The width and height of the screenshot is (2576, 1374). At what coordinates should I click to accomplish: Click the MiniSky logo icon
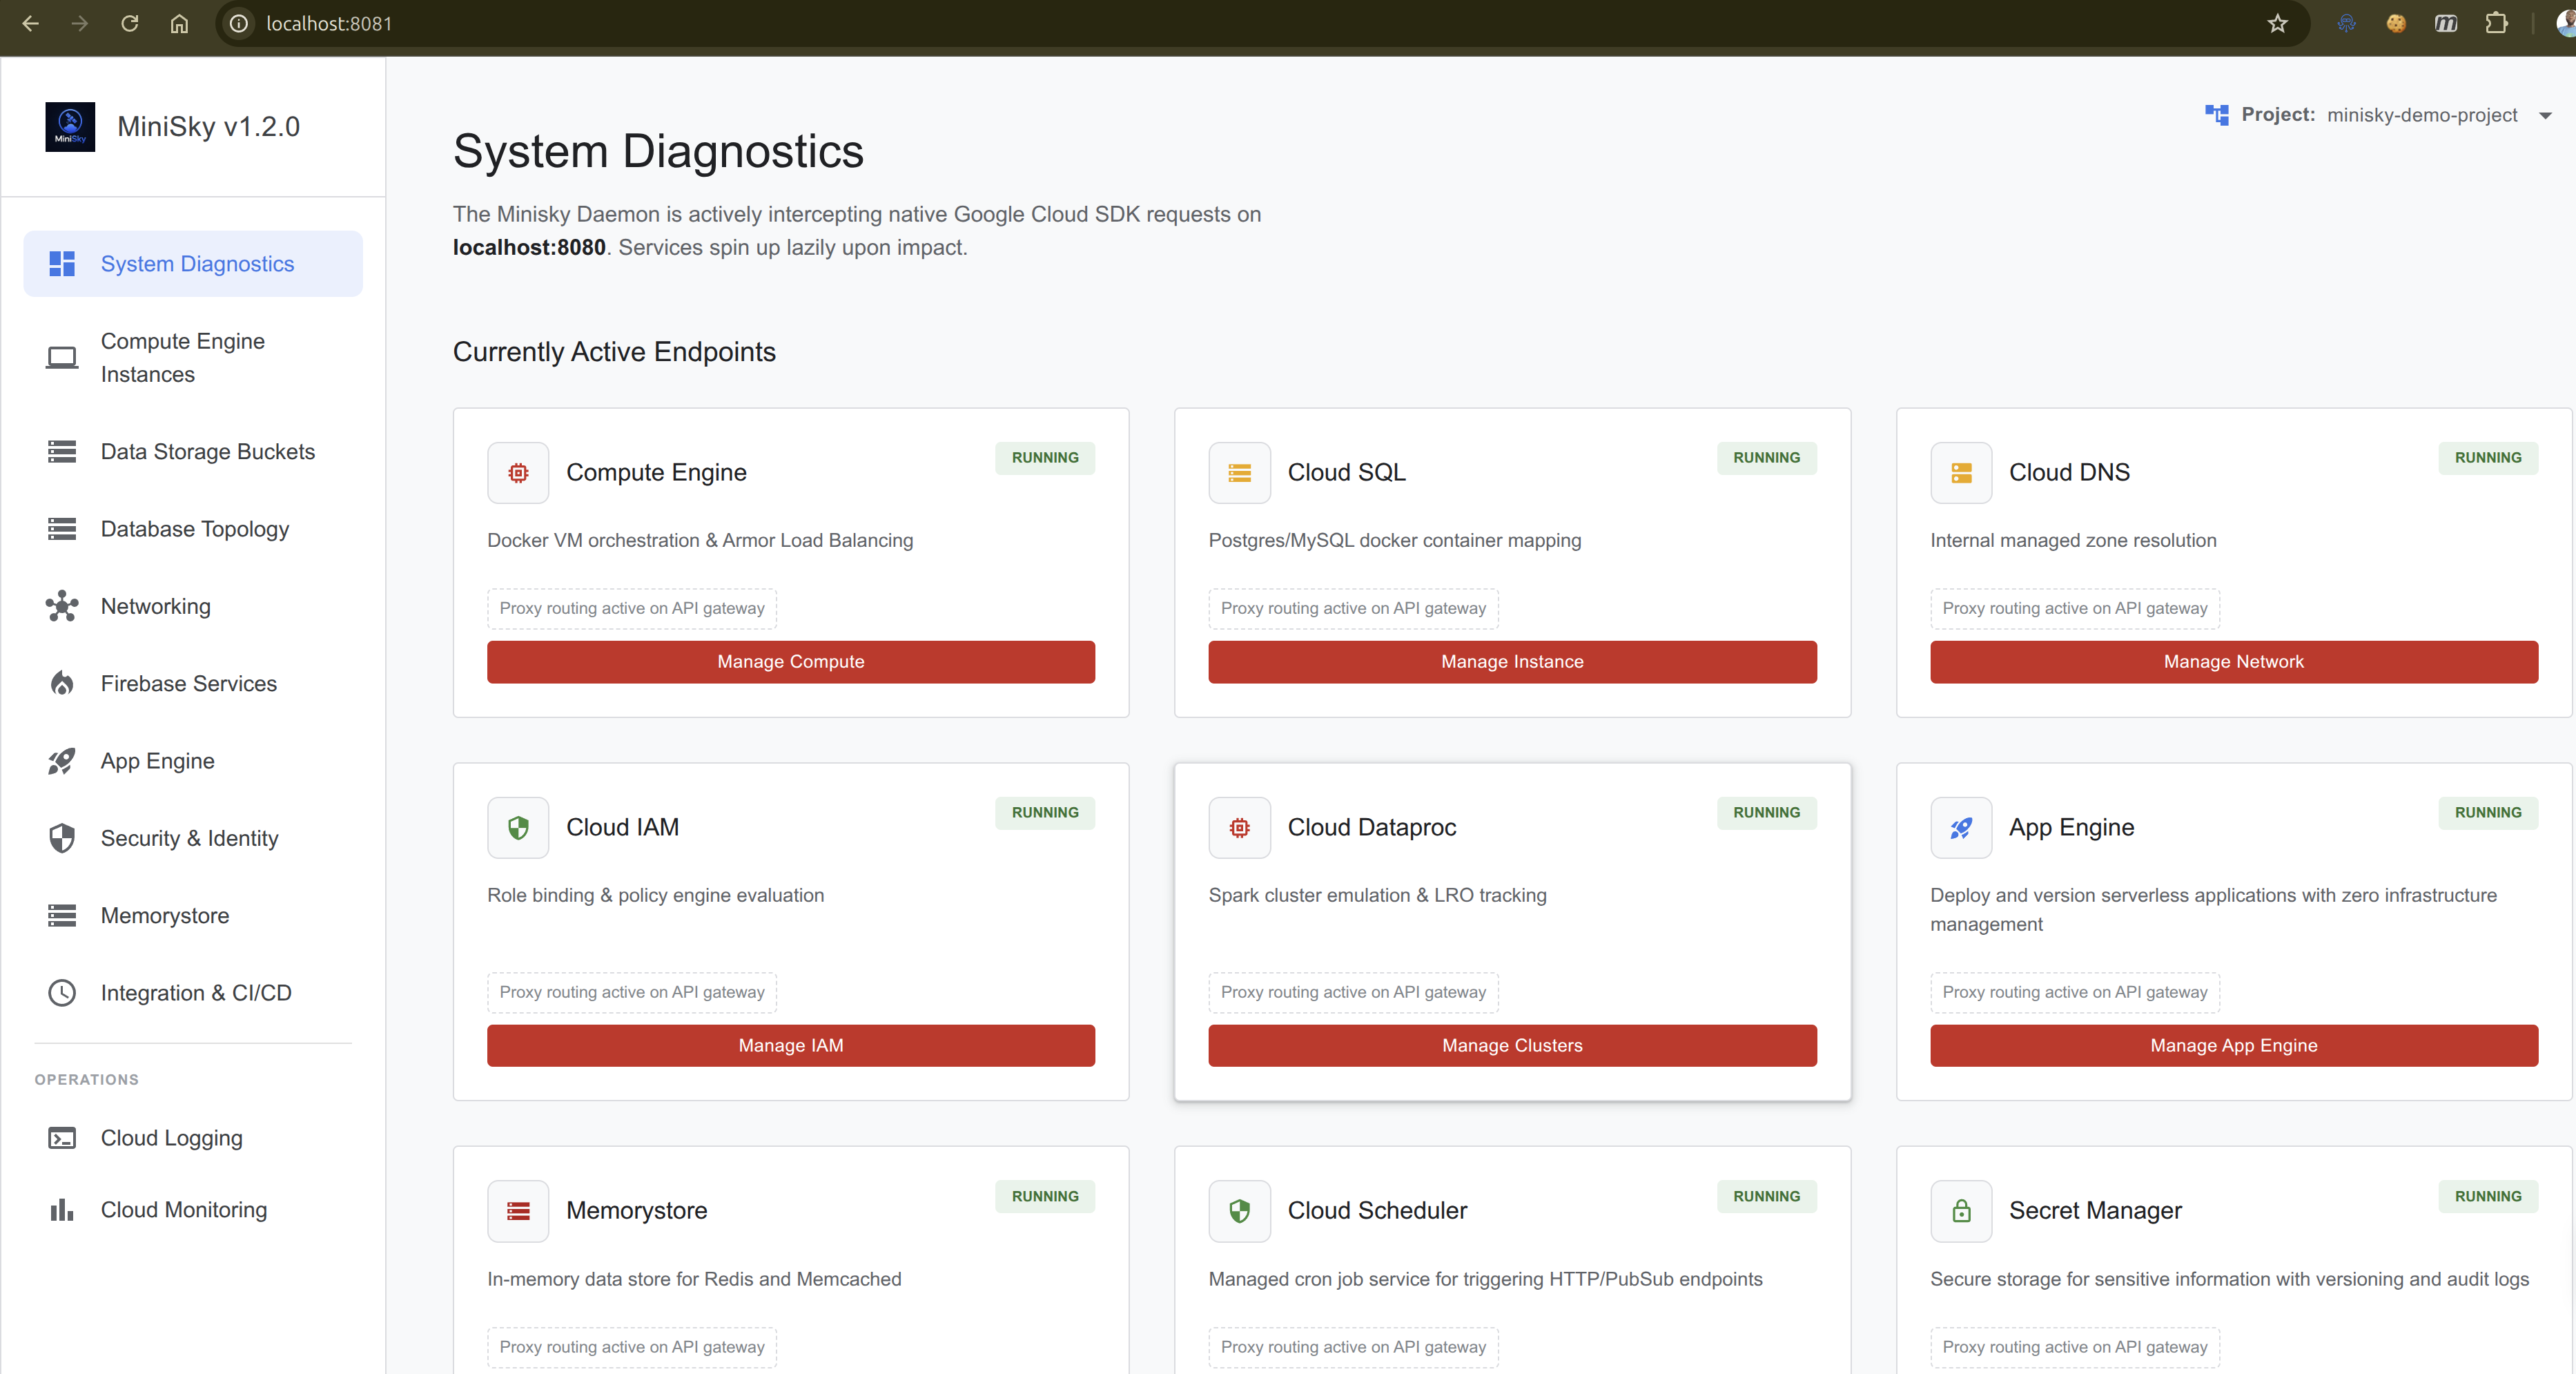[70, 127]
